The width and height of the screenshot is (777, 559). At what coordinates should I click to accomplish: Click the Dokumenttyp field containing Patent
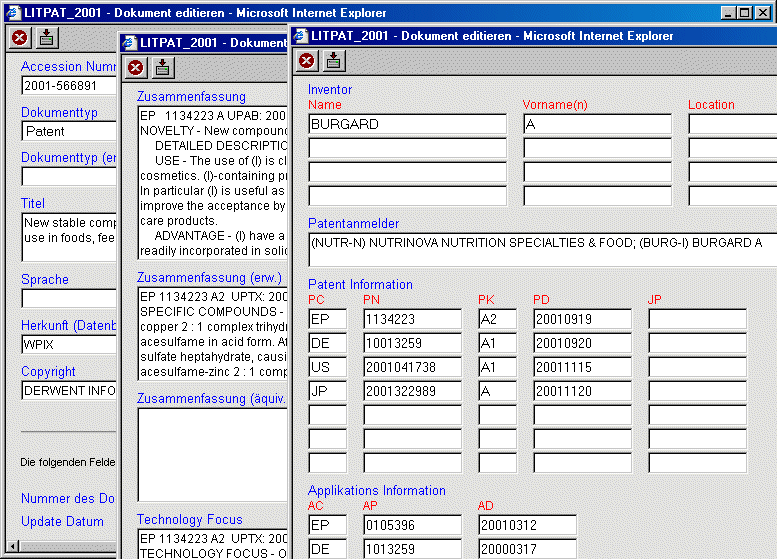tap(68, 131)
